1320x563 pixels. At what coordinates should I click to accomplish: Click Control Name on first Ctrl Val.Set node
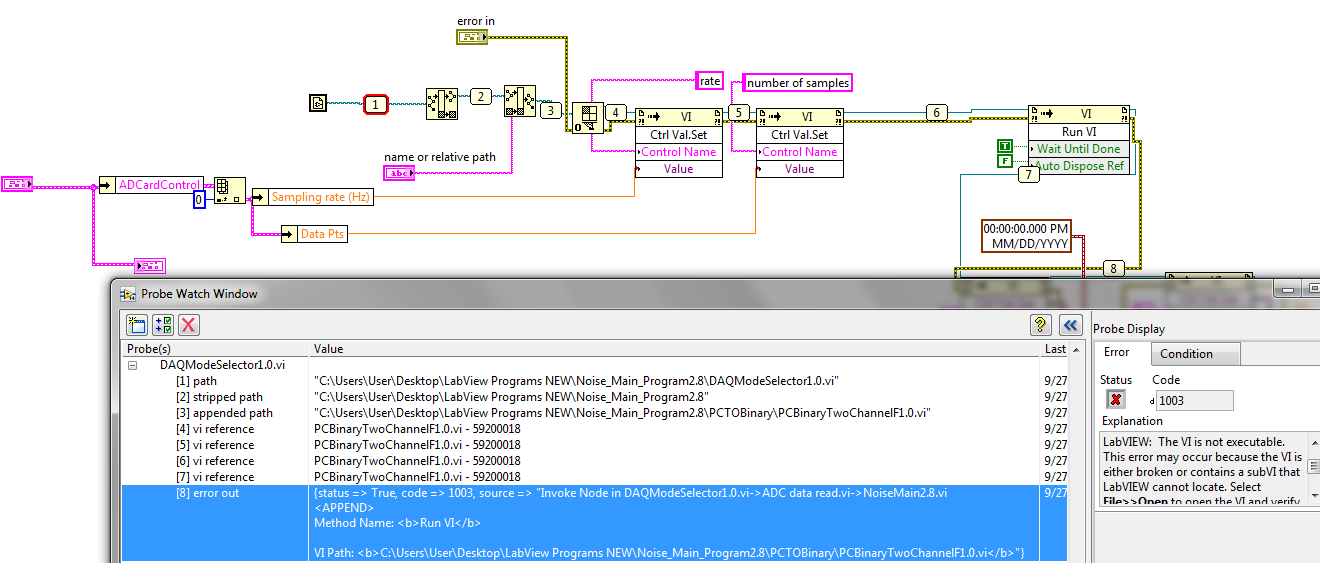click(679, 152)
